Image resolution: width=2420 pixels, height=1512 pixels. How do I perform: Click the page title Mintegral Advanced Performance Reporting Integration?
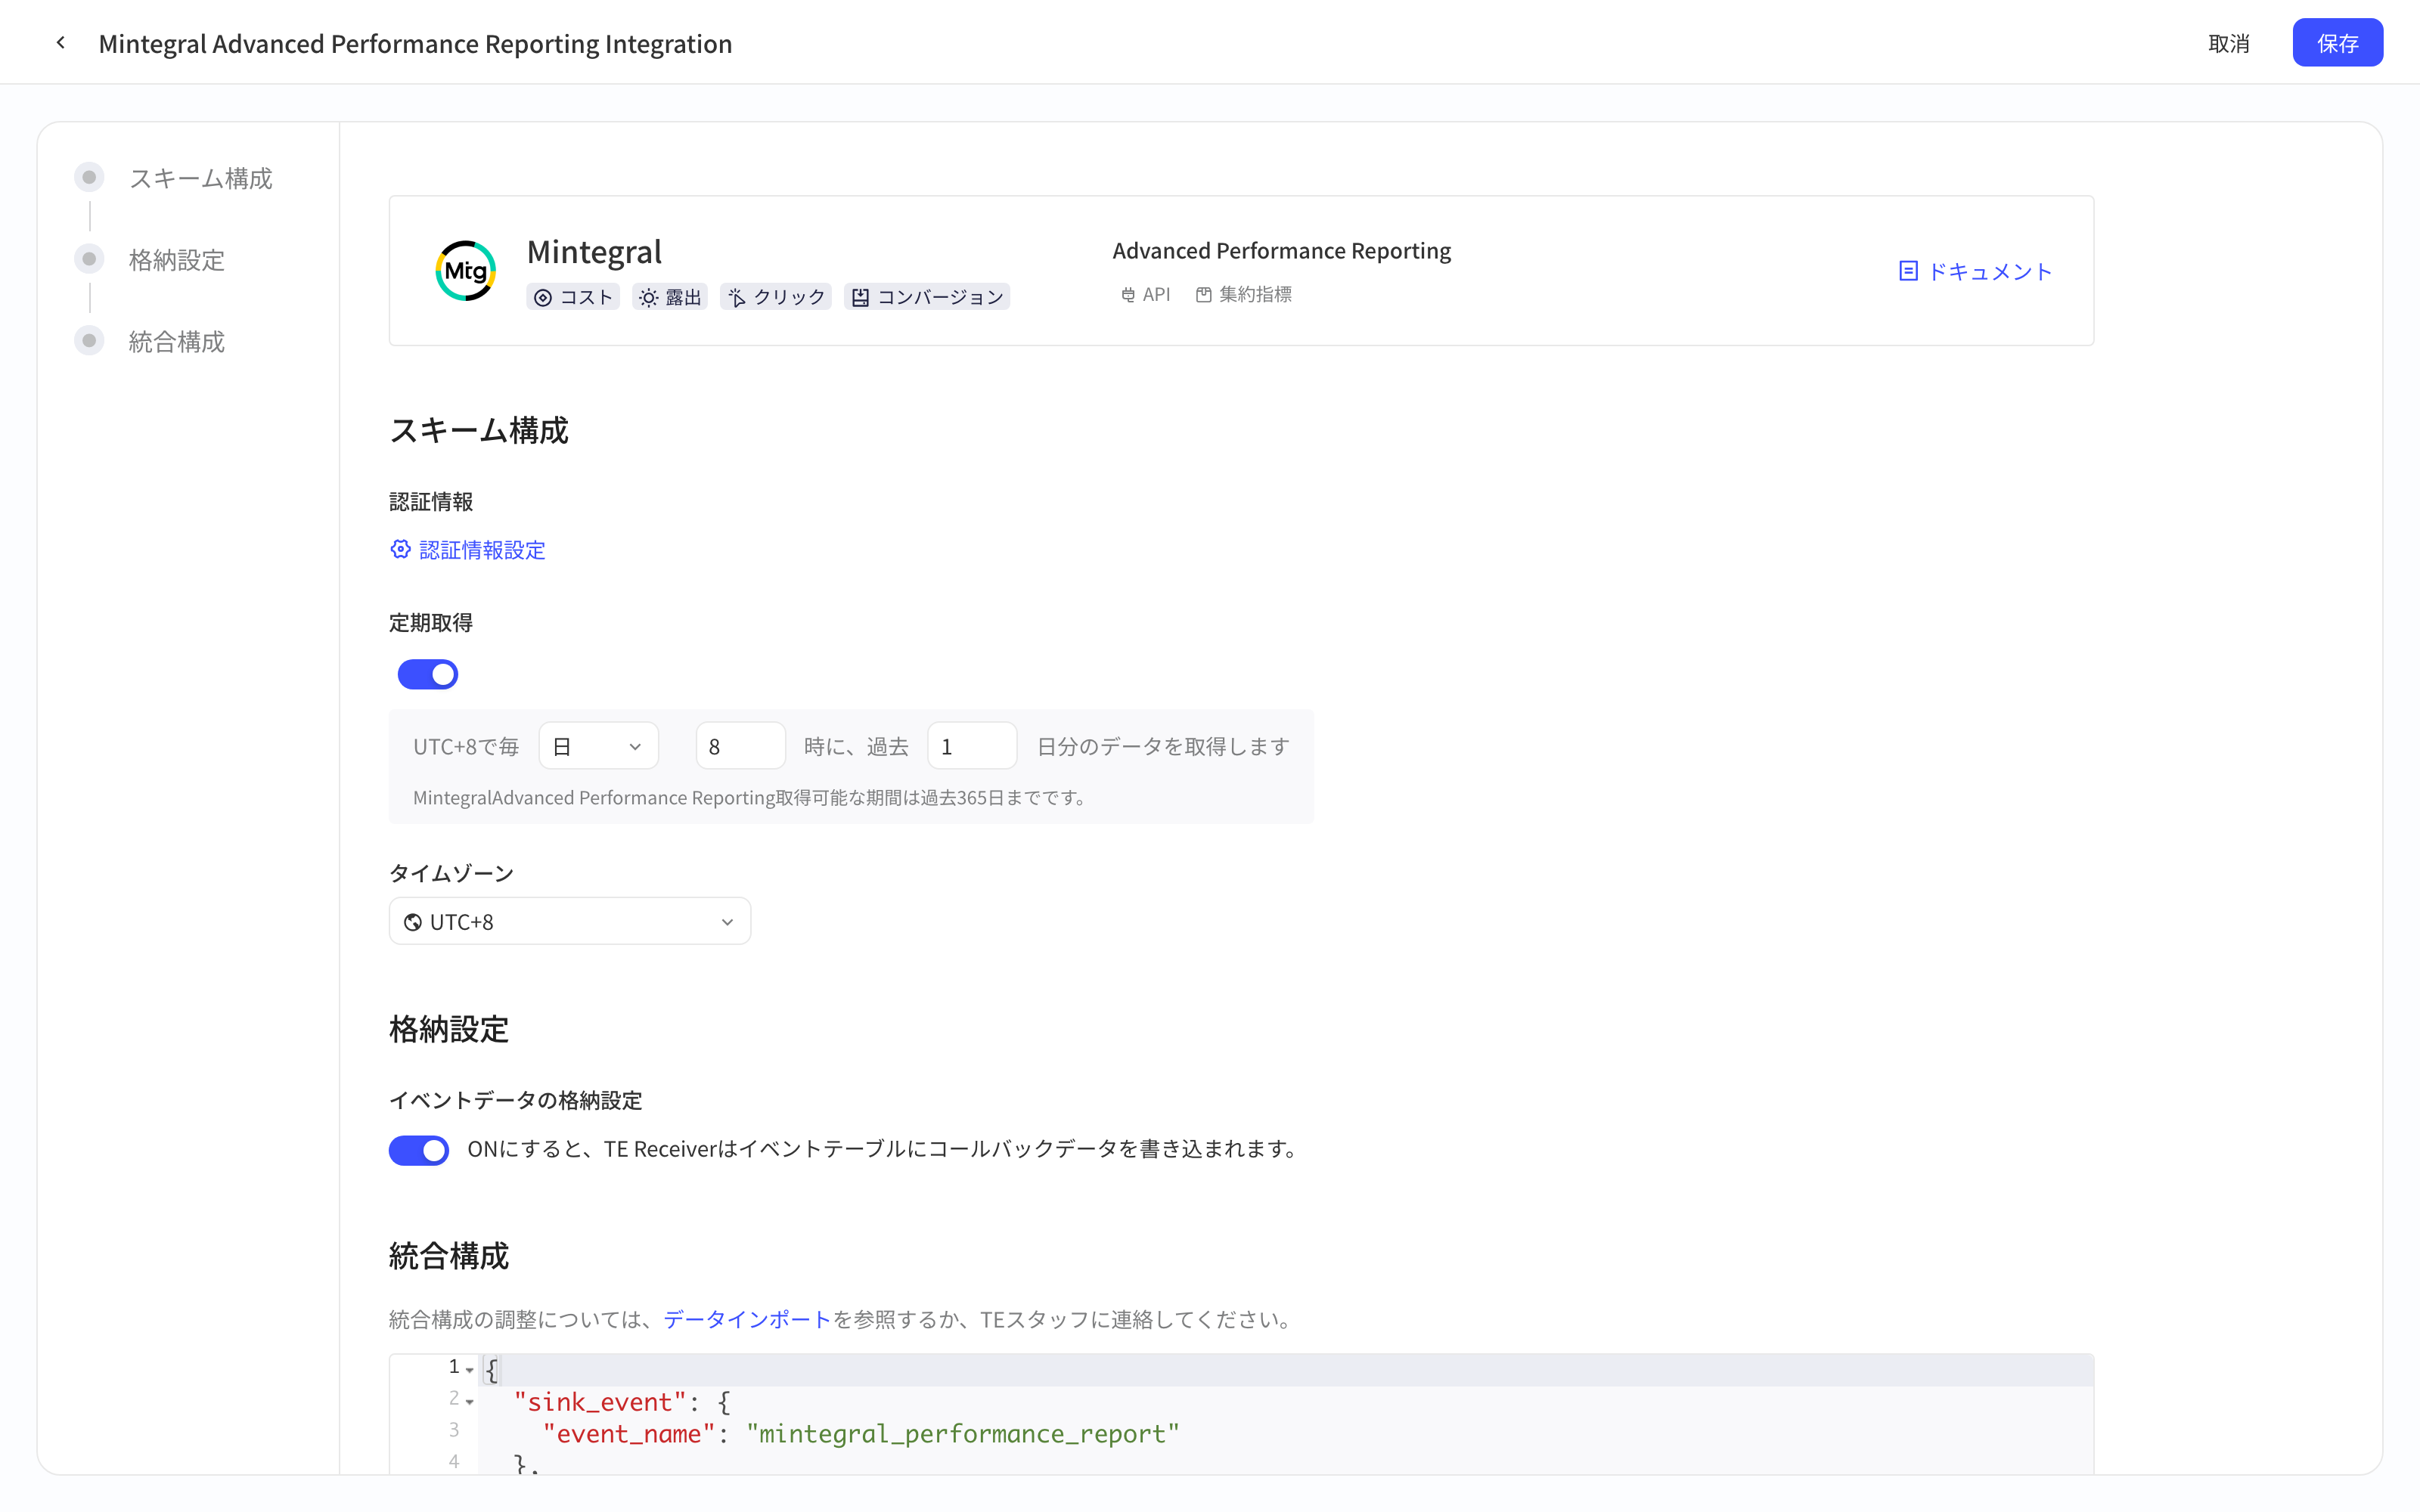click(415, 43)
